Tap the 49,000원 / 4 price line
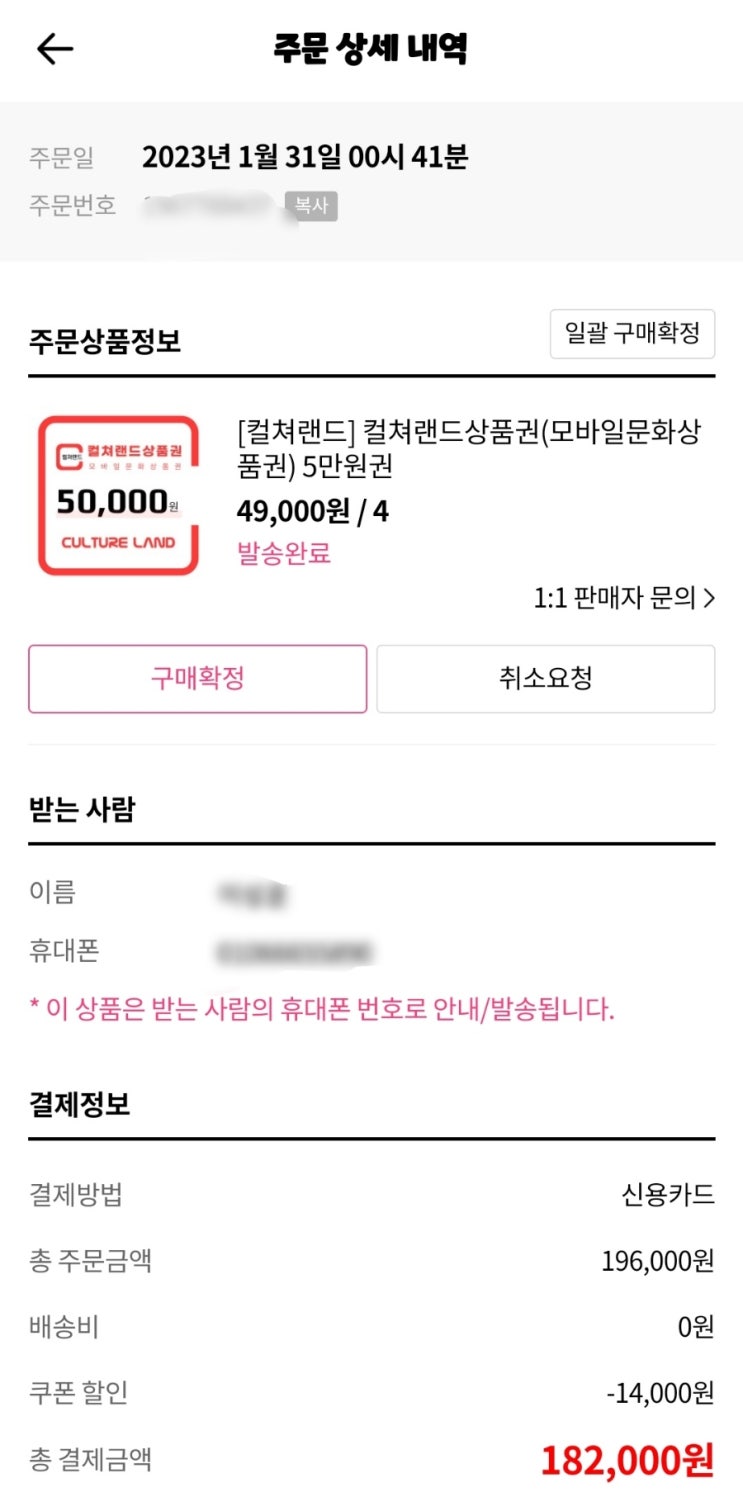743x1497 pixels. (313, 512)
